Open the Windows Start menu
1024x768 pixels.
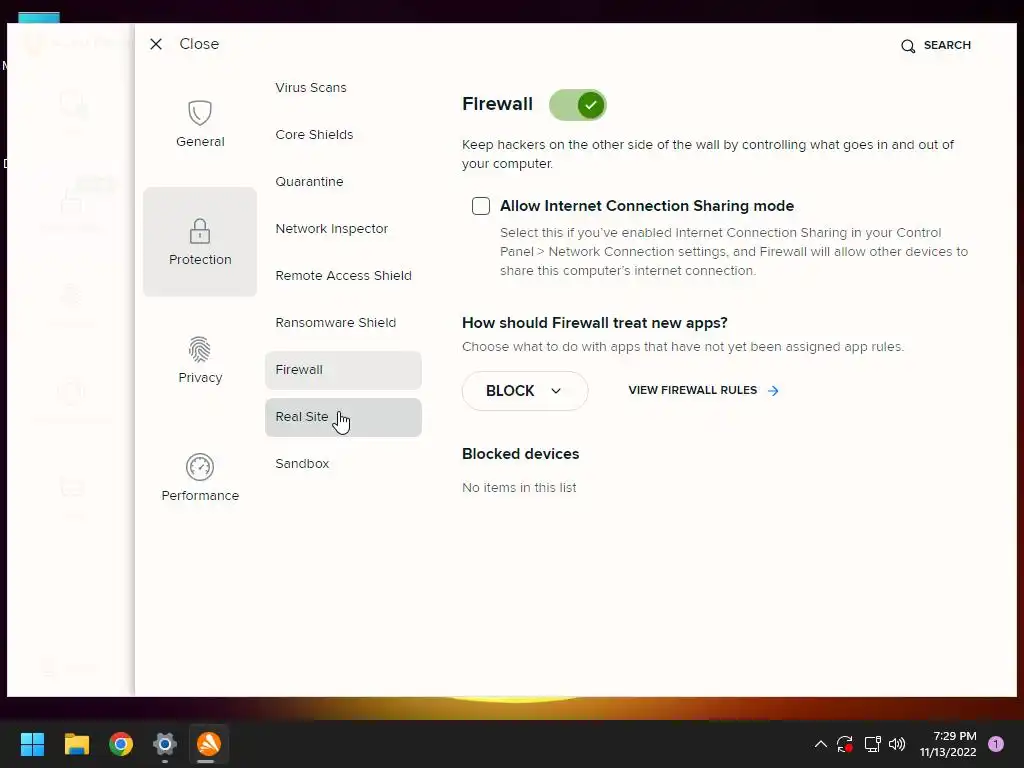coord(32,744)
